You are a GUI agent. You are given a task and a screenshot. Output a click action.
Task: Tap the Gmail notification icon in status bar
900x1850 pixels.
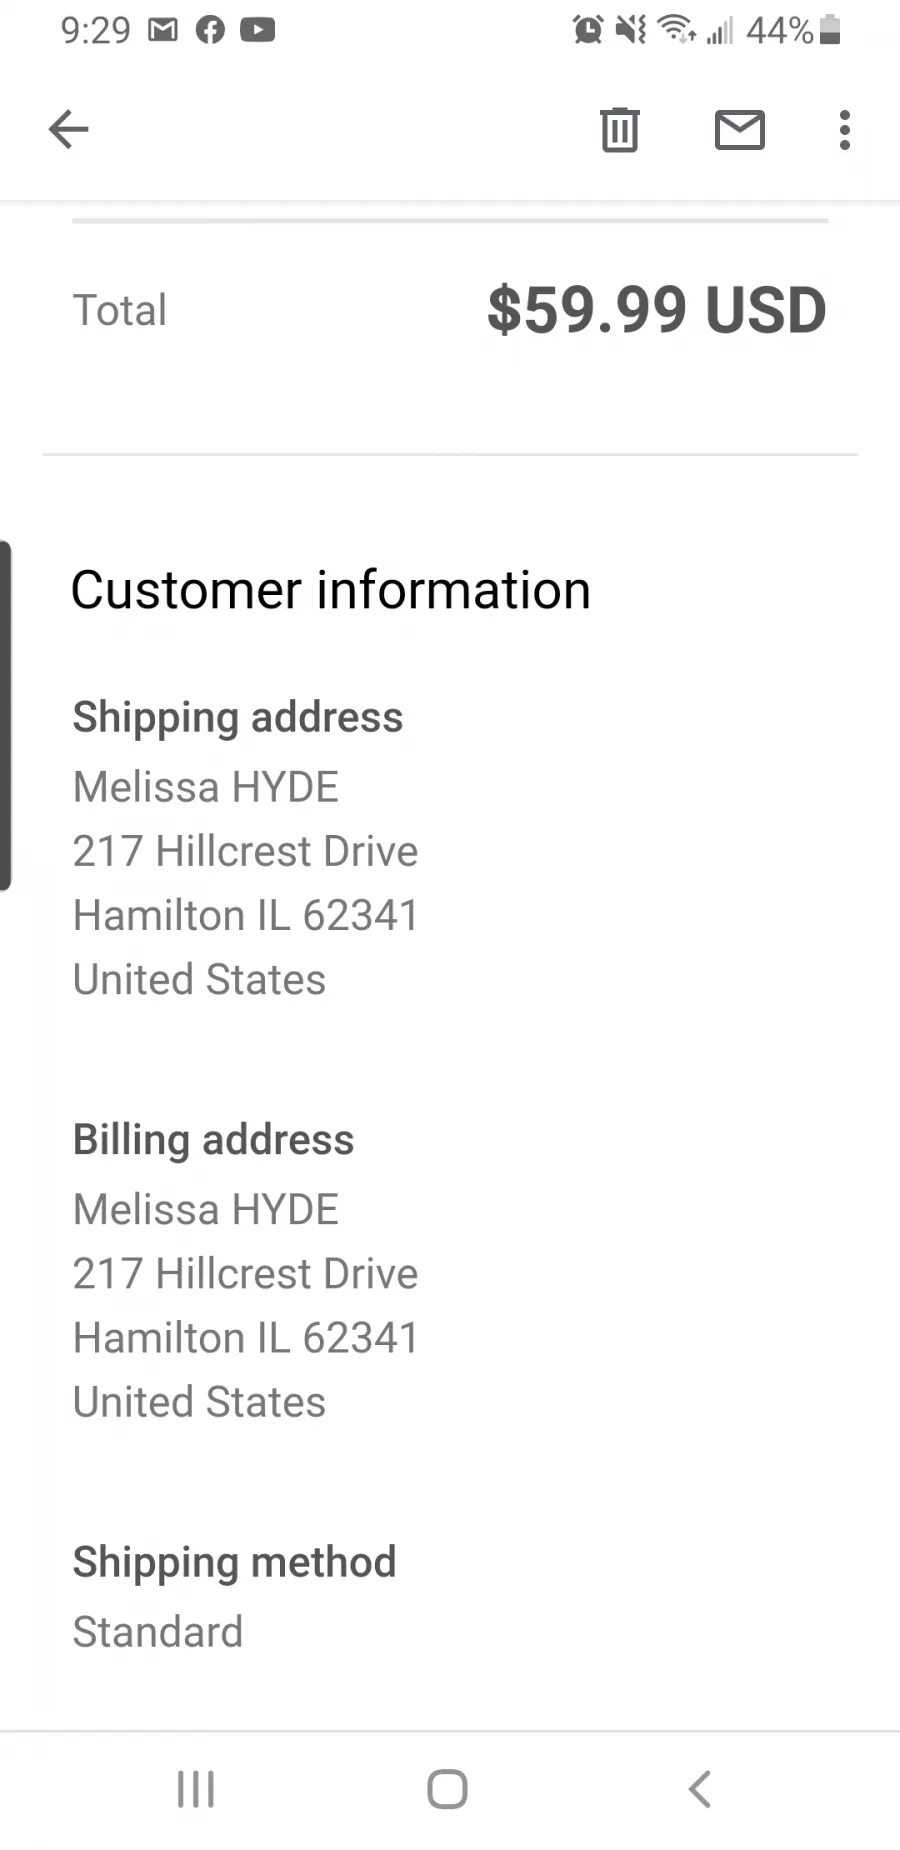pyautogui.click(x=163, y=30)
